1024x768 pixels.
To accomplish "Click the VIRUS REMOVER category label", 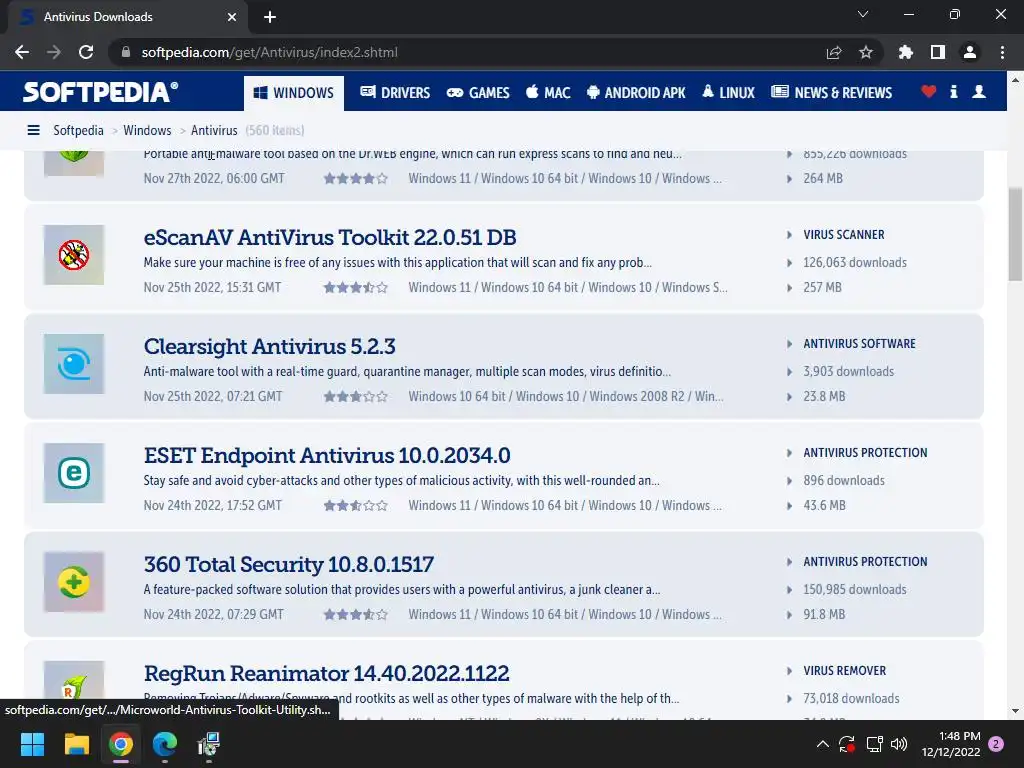I will point(844,671).
